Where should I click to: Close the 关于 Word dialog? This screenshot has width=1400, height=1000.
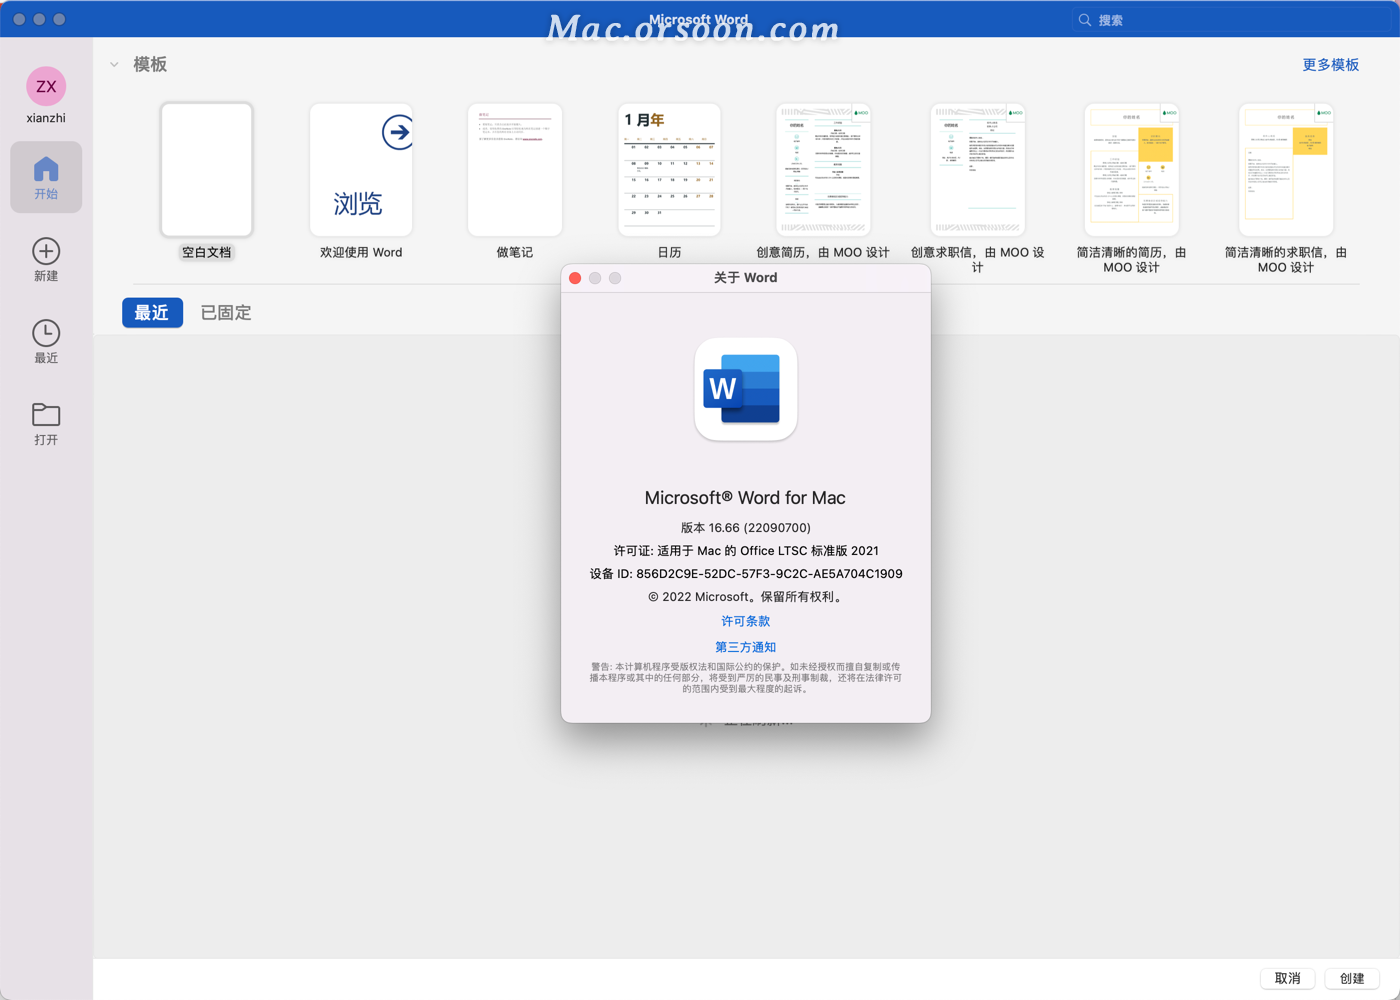(575, 278)
